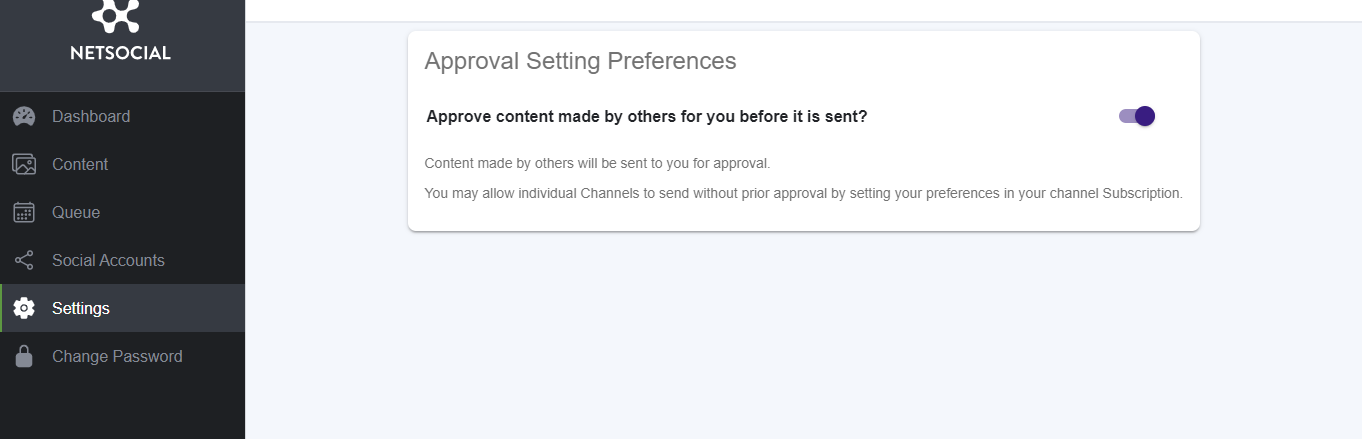This screenshot has width=1362, height=439.
Task: Open the Dashboard menu item label
Action: tap(91, 116)
